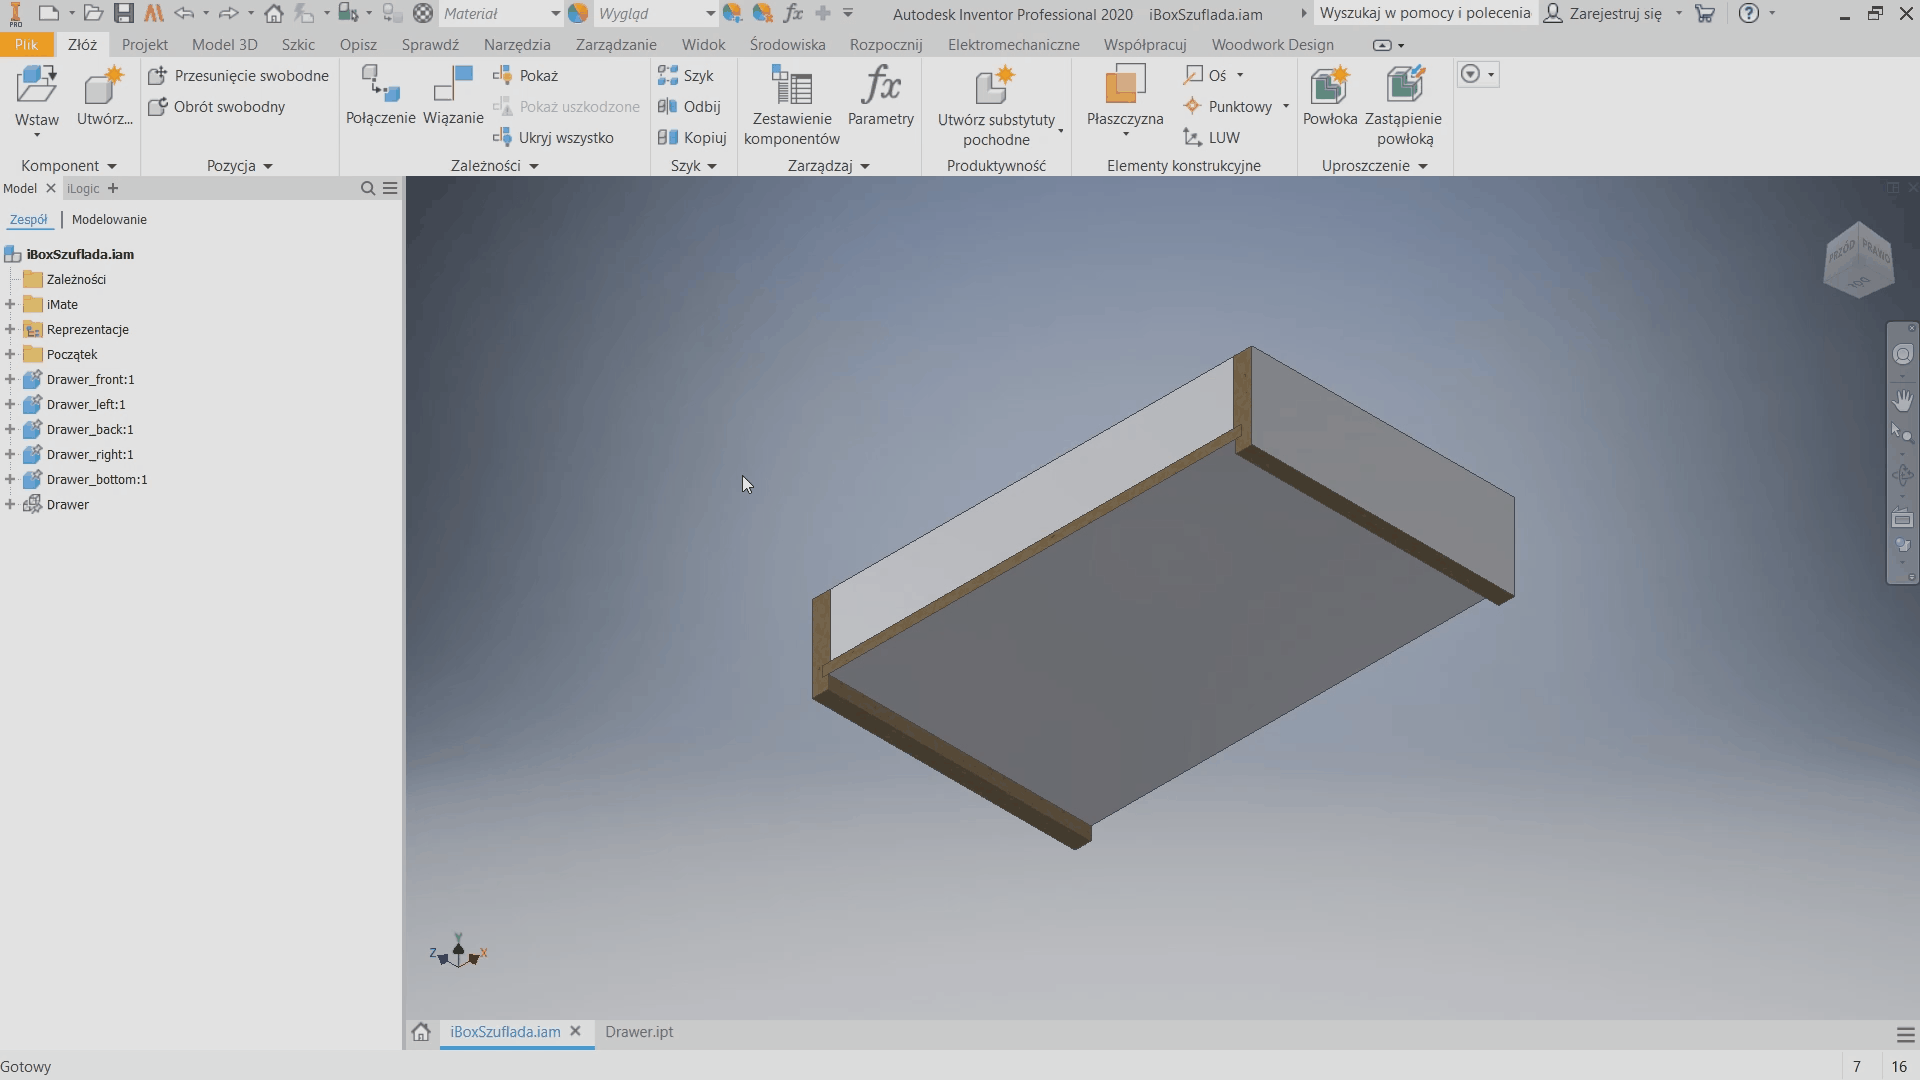Click the Wstaw component insert icon
Viewport: 1920px width, 1080px height.
coord(37,87)
